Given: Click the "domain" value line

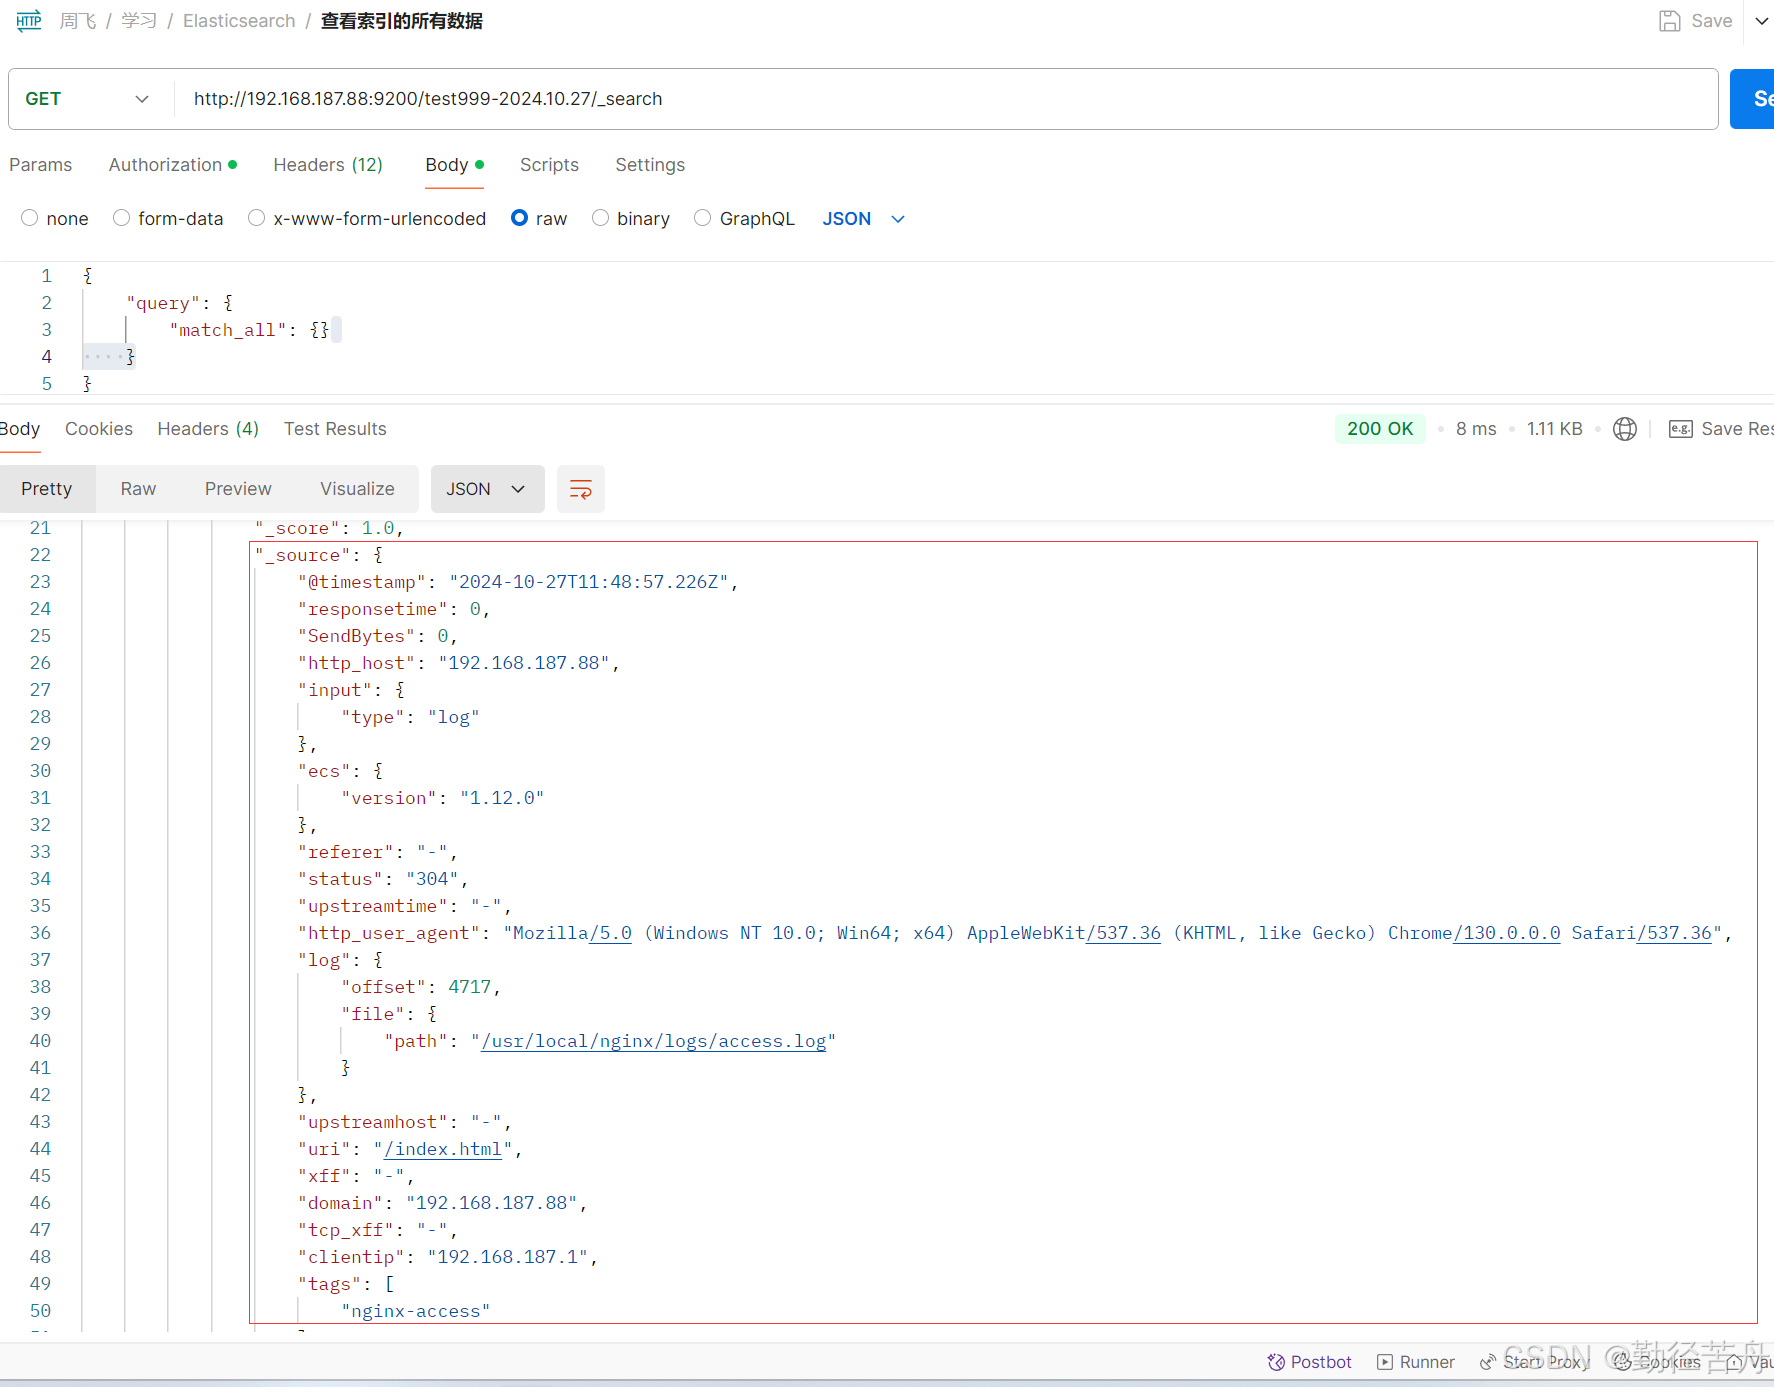Looking at the screenshot, I should pyautogui.click(x=442, y=1203).
